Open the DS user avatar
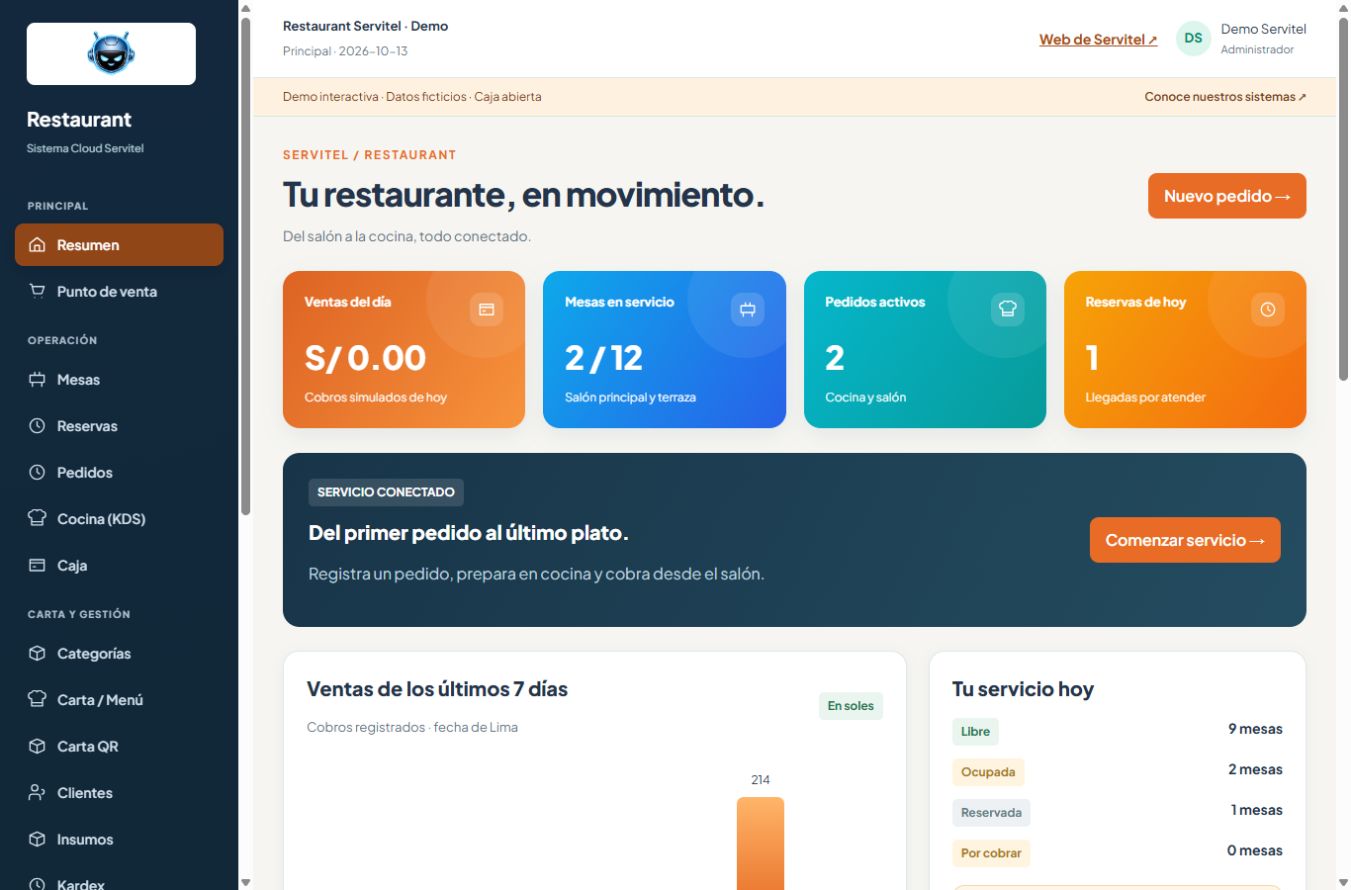 (x=1193, y=39)
